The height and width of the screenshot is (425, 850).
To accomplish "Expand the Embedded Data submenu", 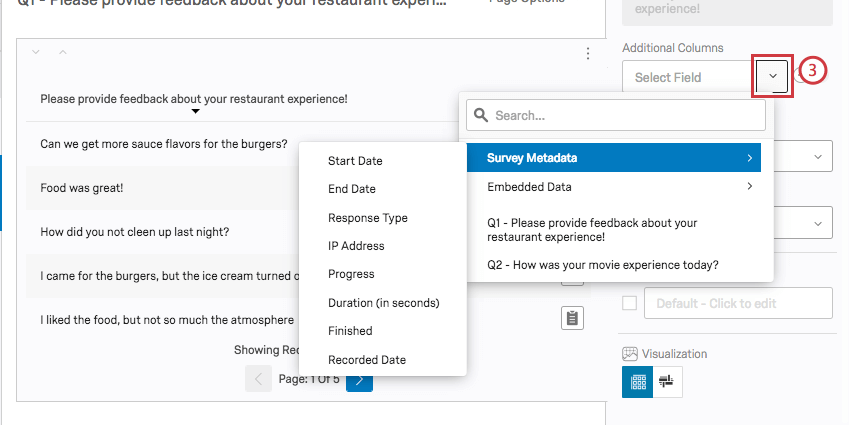I will [x=613, y=186].
